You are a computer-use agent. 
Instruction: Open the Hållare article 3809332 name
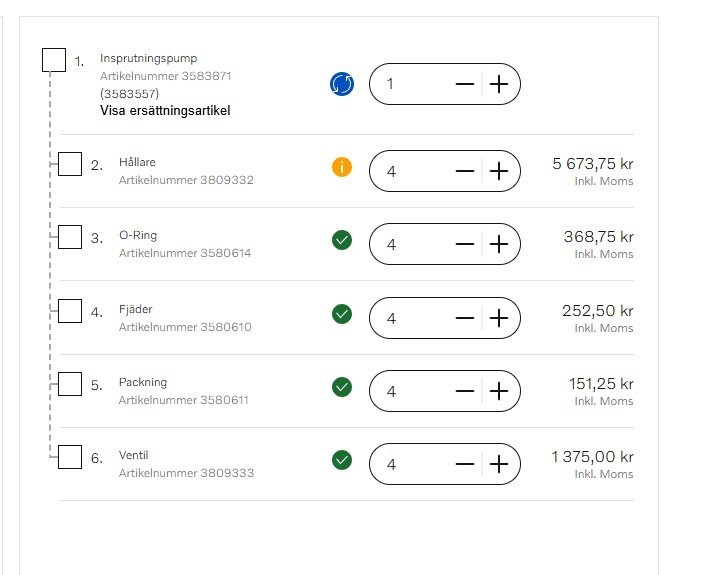(x=137, y=162)
